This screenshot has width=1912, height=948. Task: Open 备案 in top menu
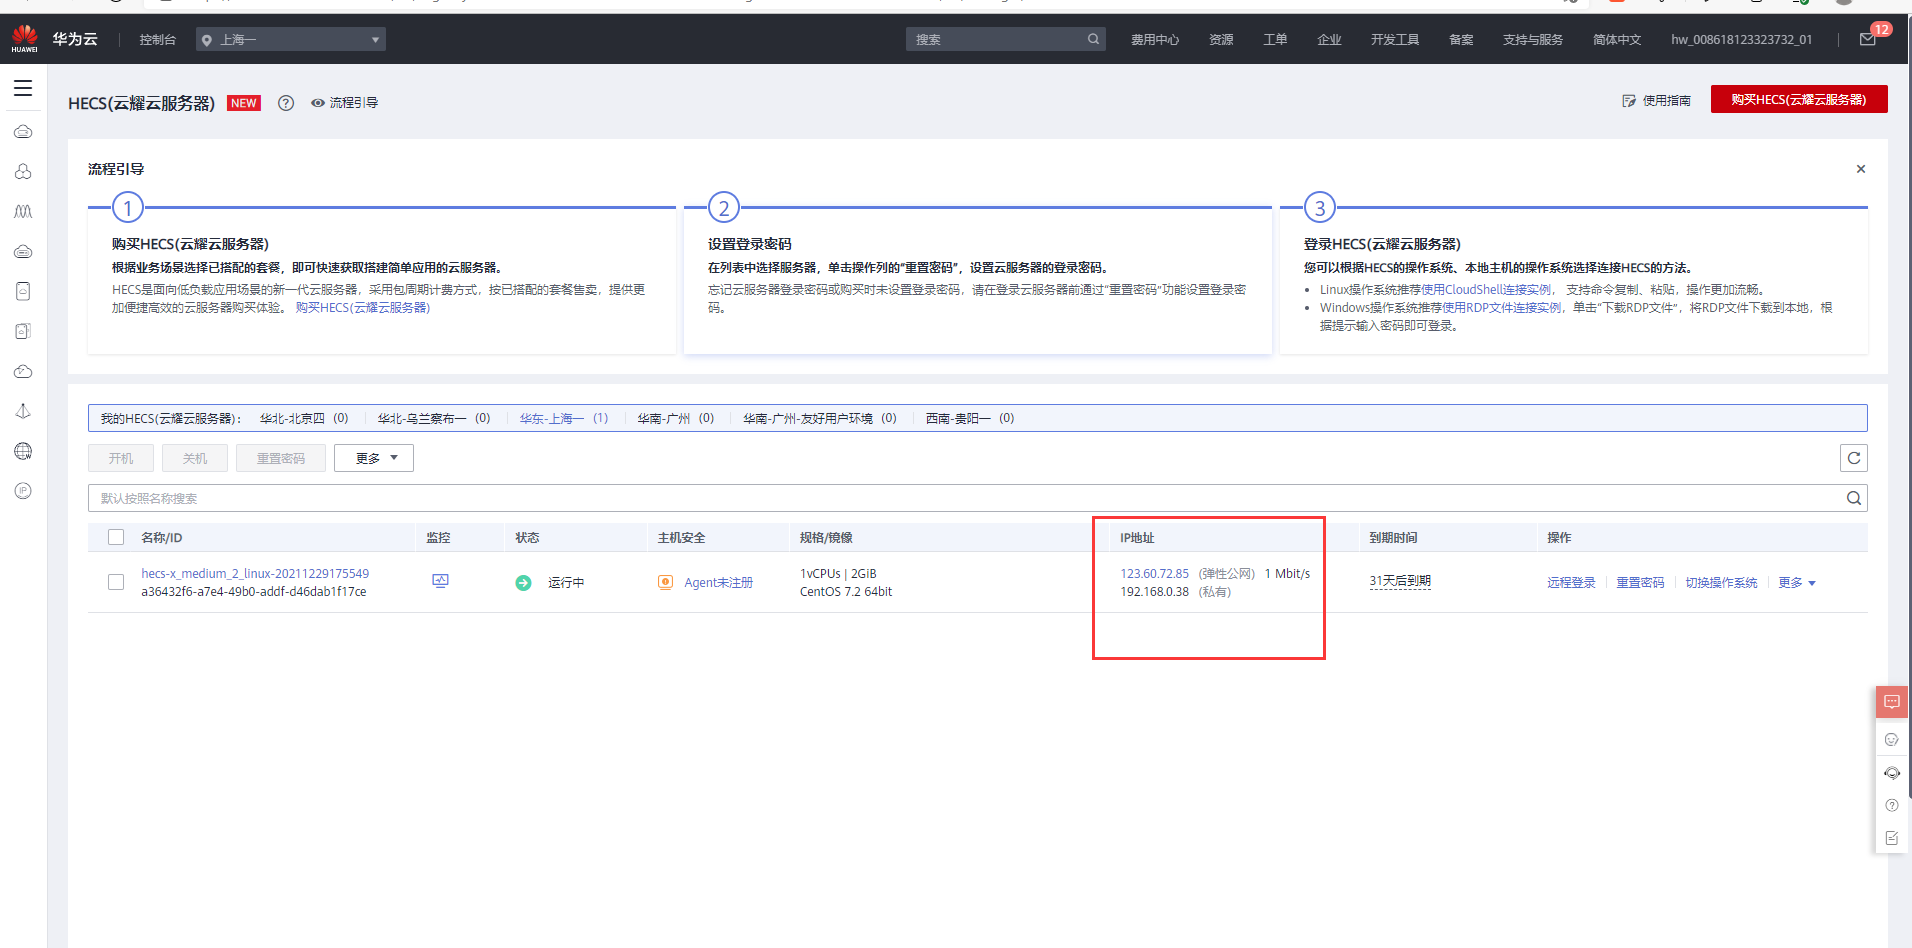pyautogui.click(x=1461, y=40)
